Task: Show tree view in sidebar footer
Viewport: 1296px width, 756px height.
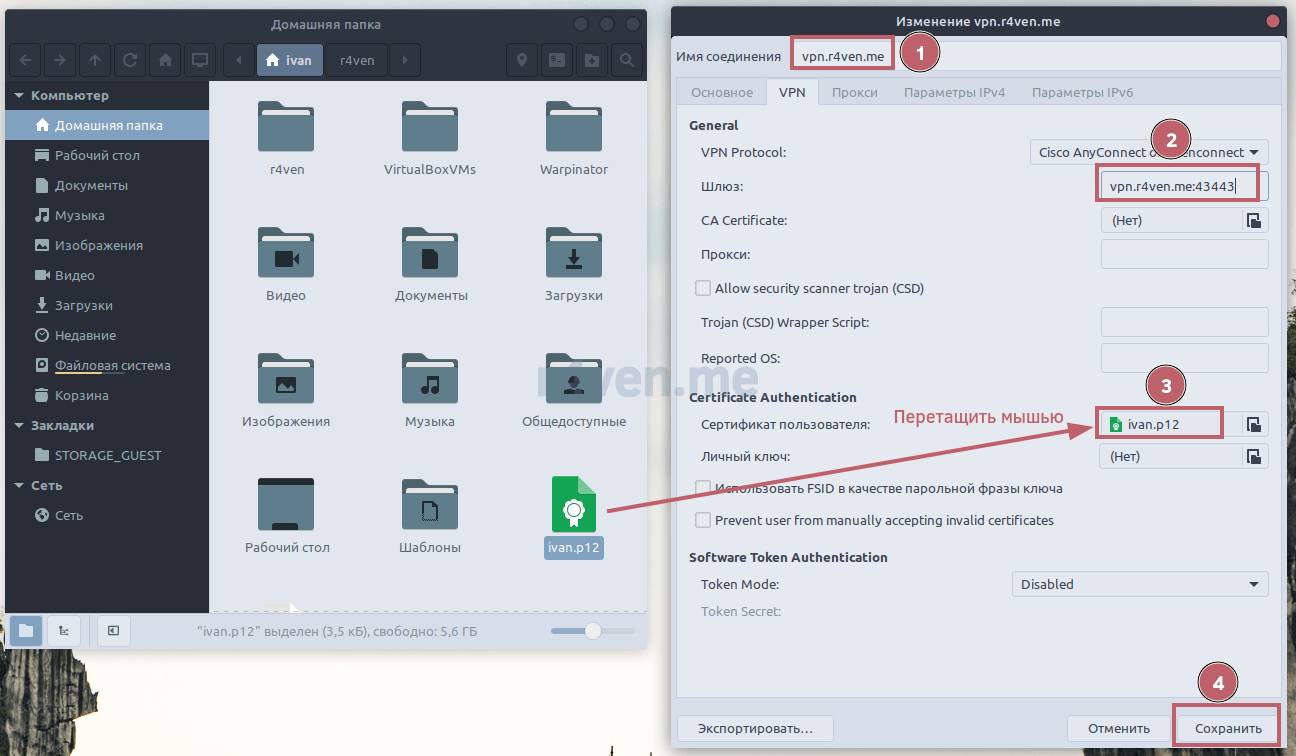Action: point(64,630)
